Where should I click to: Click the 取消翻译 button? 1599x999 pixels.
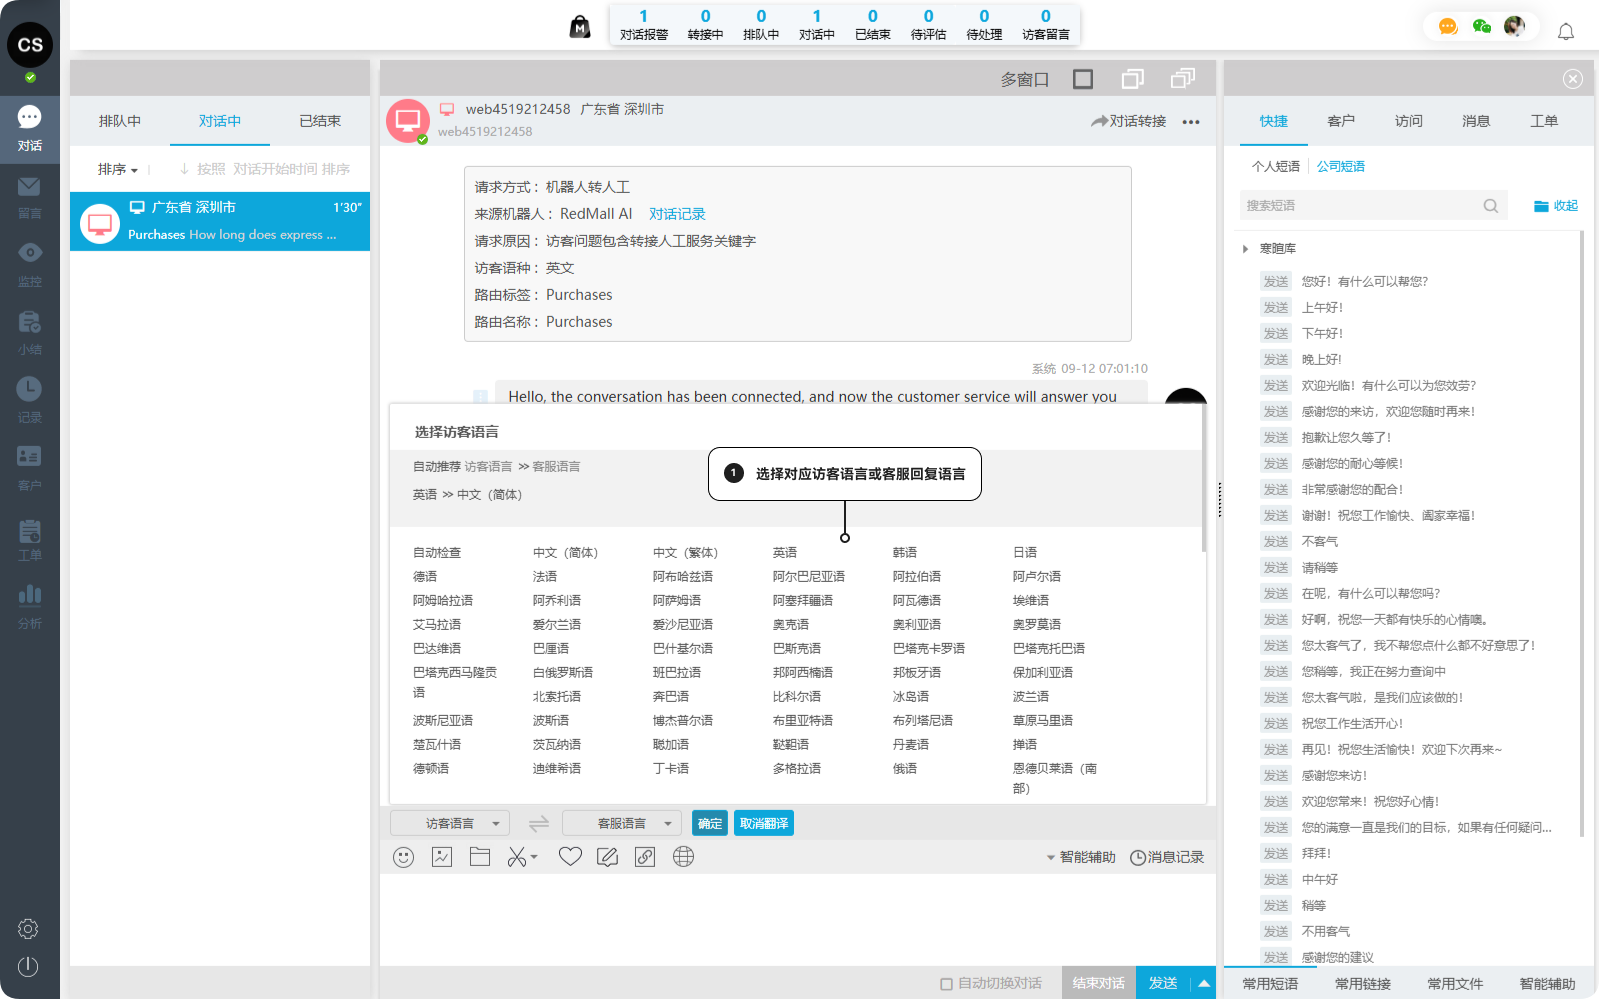point(764,824)
